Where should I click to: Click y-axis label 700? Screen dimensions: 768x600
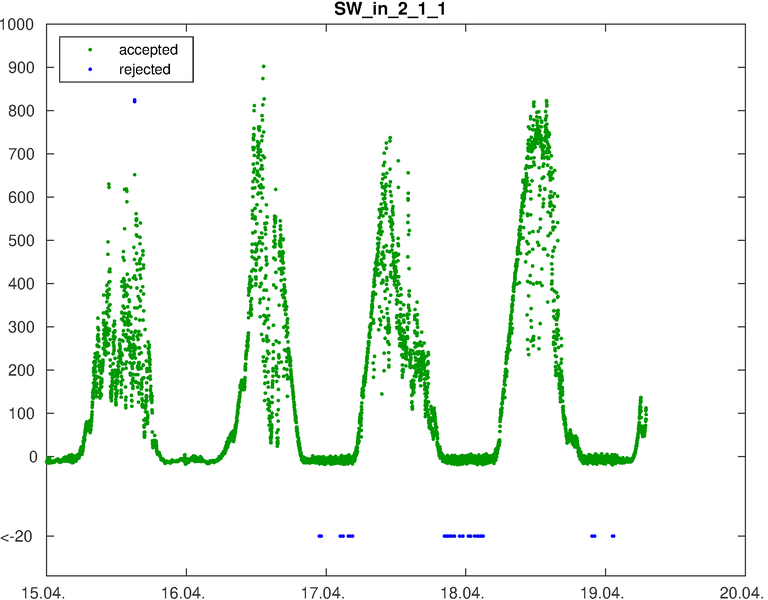[22, 154]
